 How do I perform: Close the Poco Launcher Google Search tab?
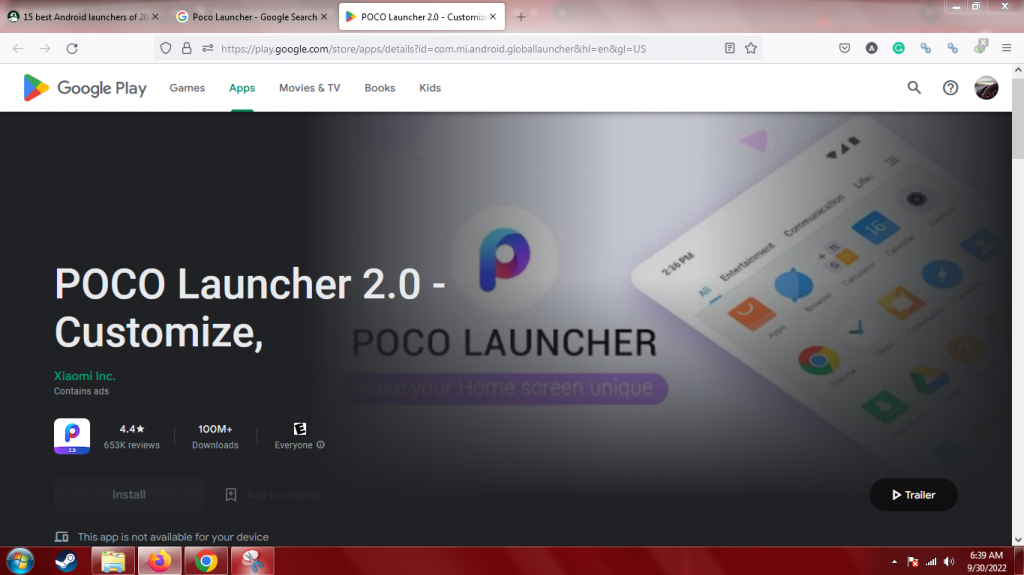324,17
